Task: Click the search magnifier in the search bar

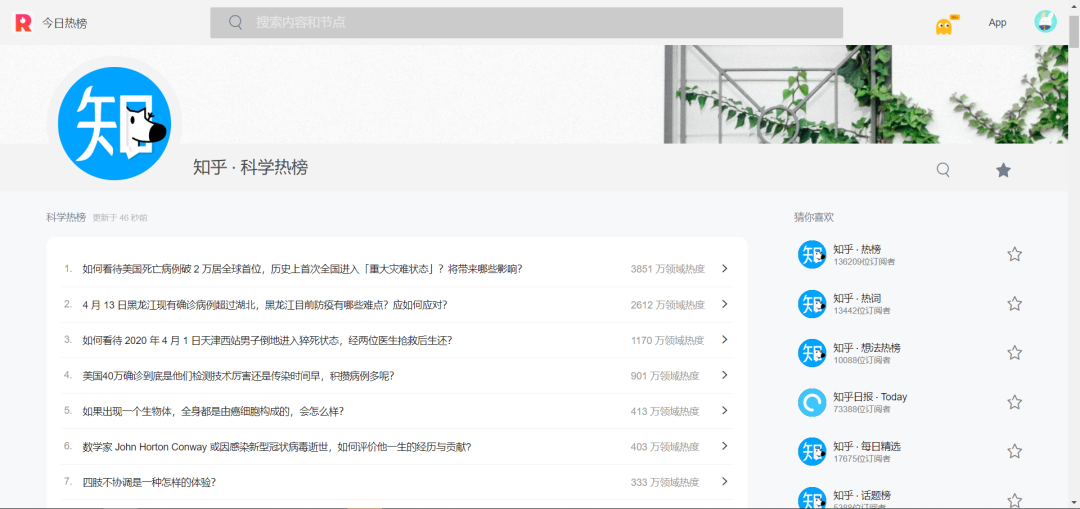Action: [236, 23]
